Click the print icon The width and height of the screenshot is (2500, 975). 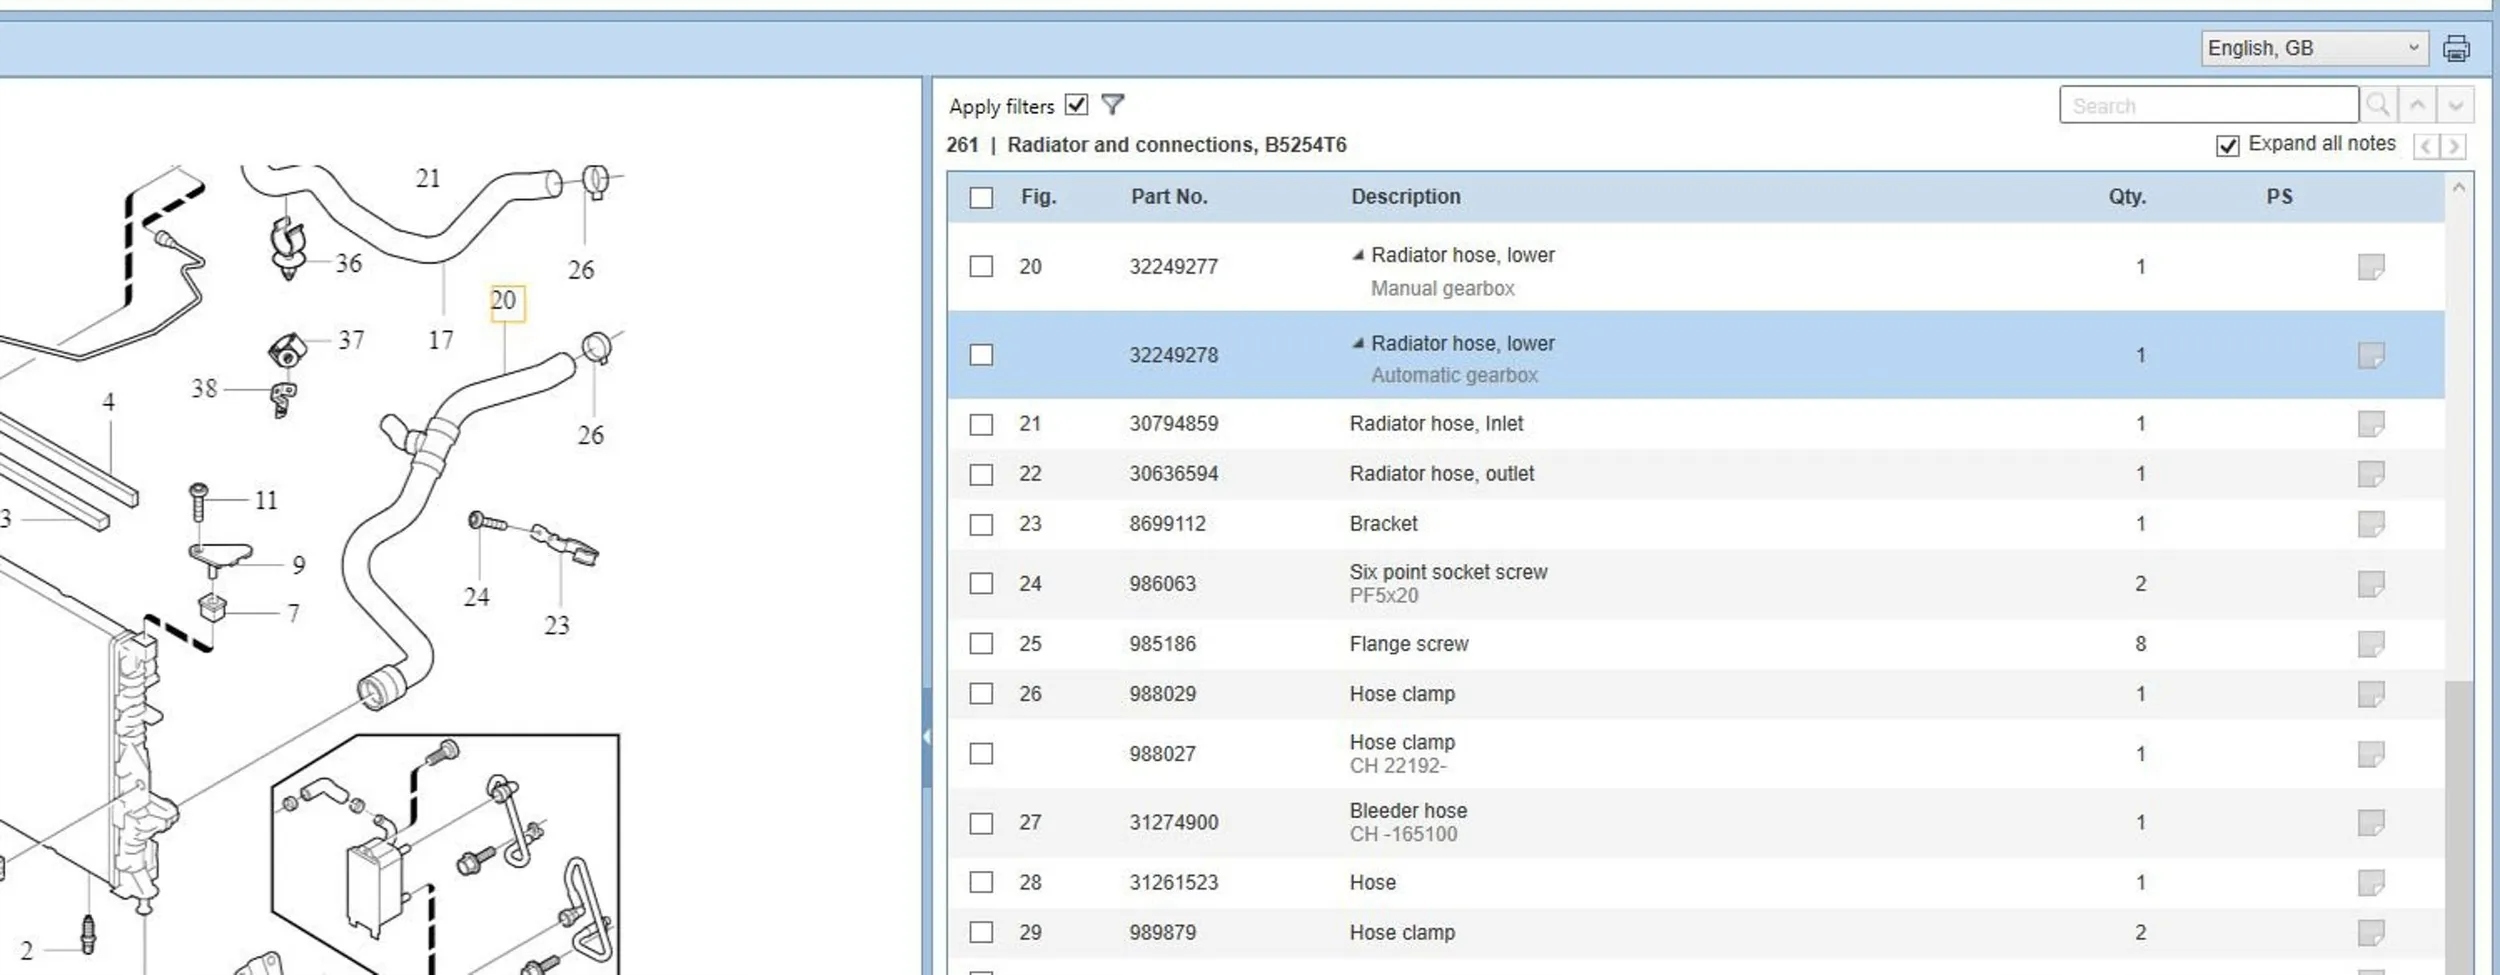click(2457, 48)
